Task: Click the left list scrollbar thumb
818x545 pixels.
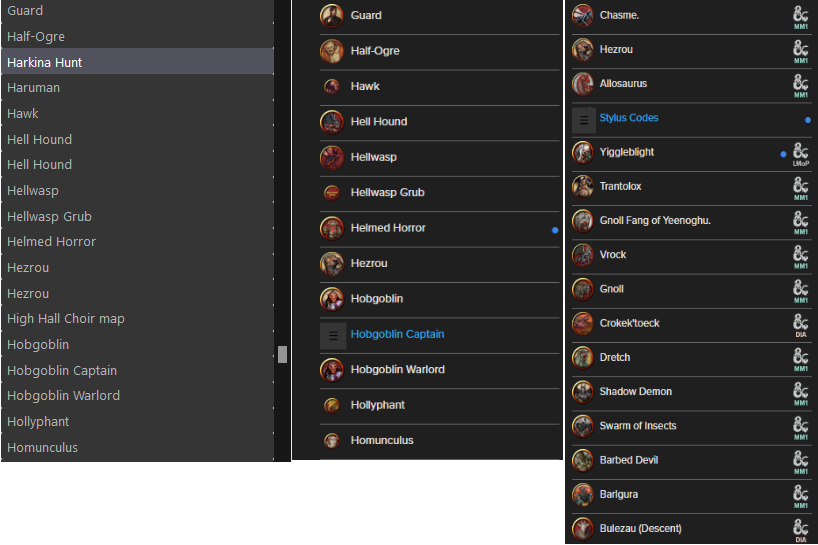Action: [282, 354]
